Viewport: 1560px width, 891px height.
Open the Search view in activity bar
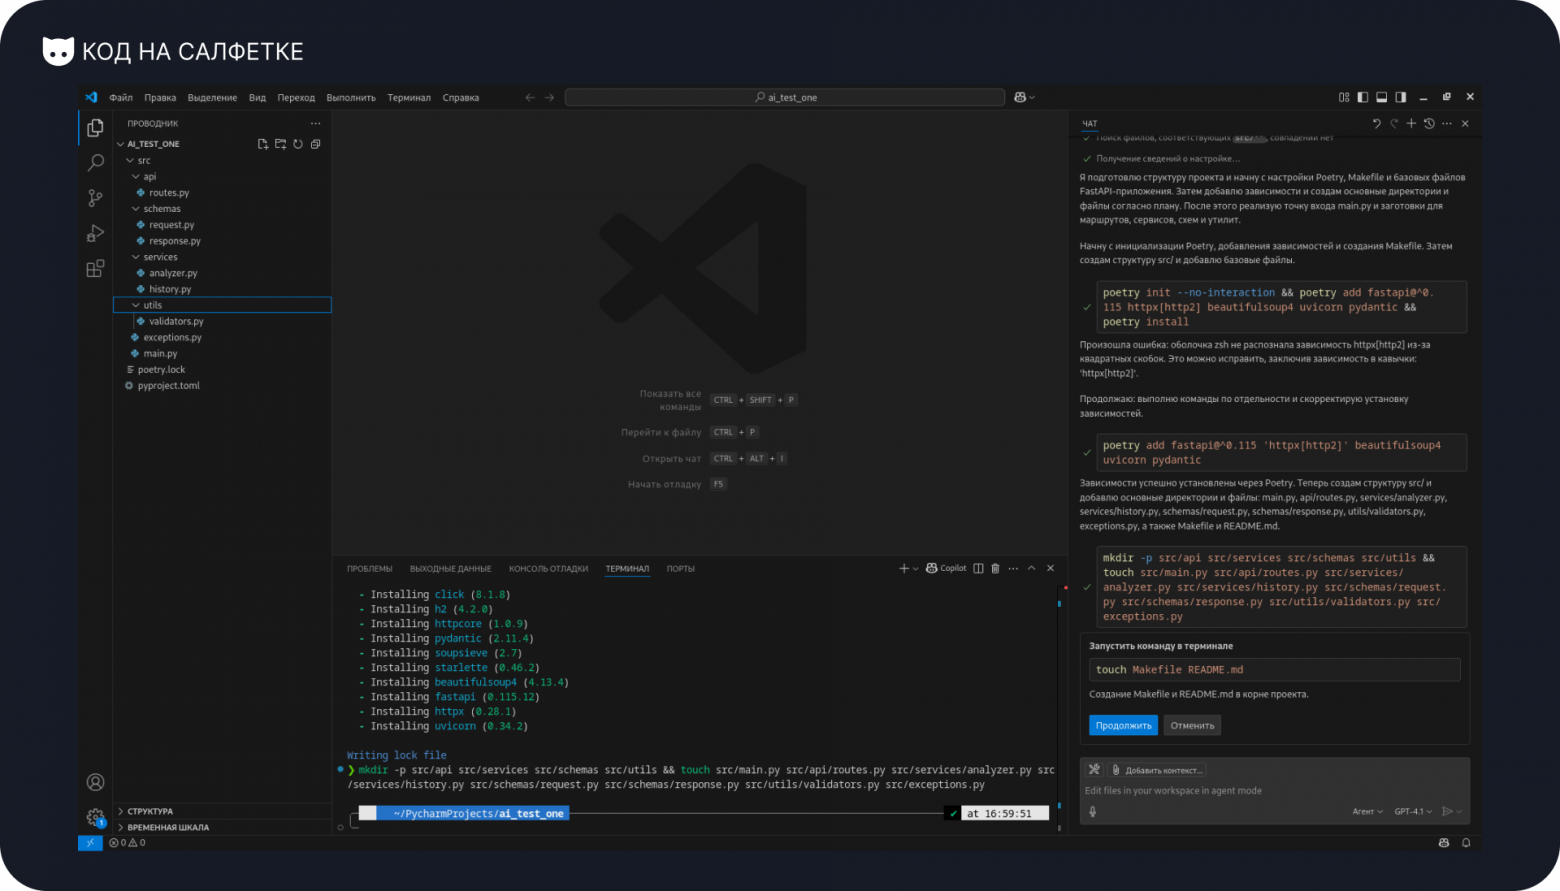click(95, 162)
